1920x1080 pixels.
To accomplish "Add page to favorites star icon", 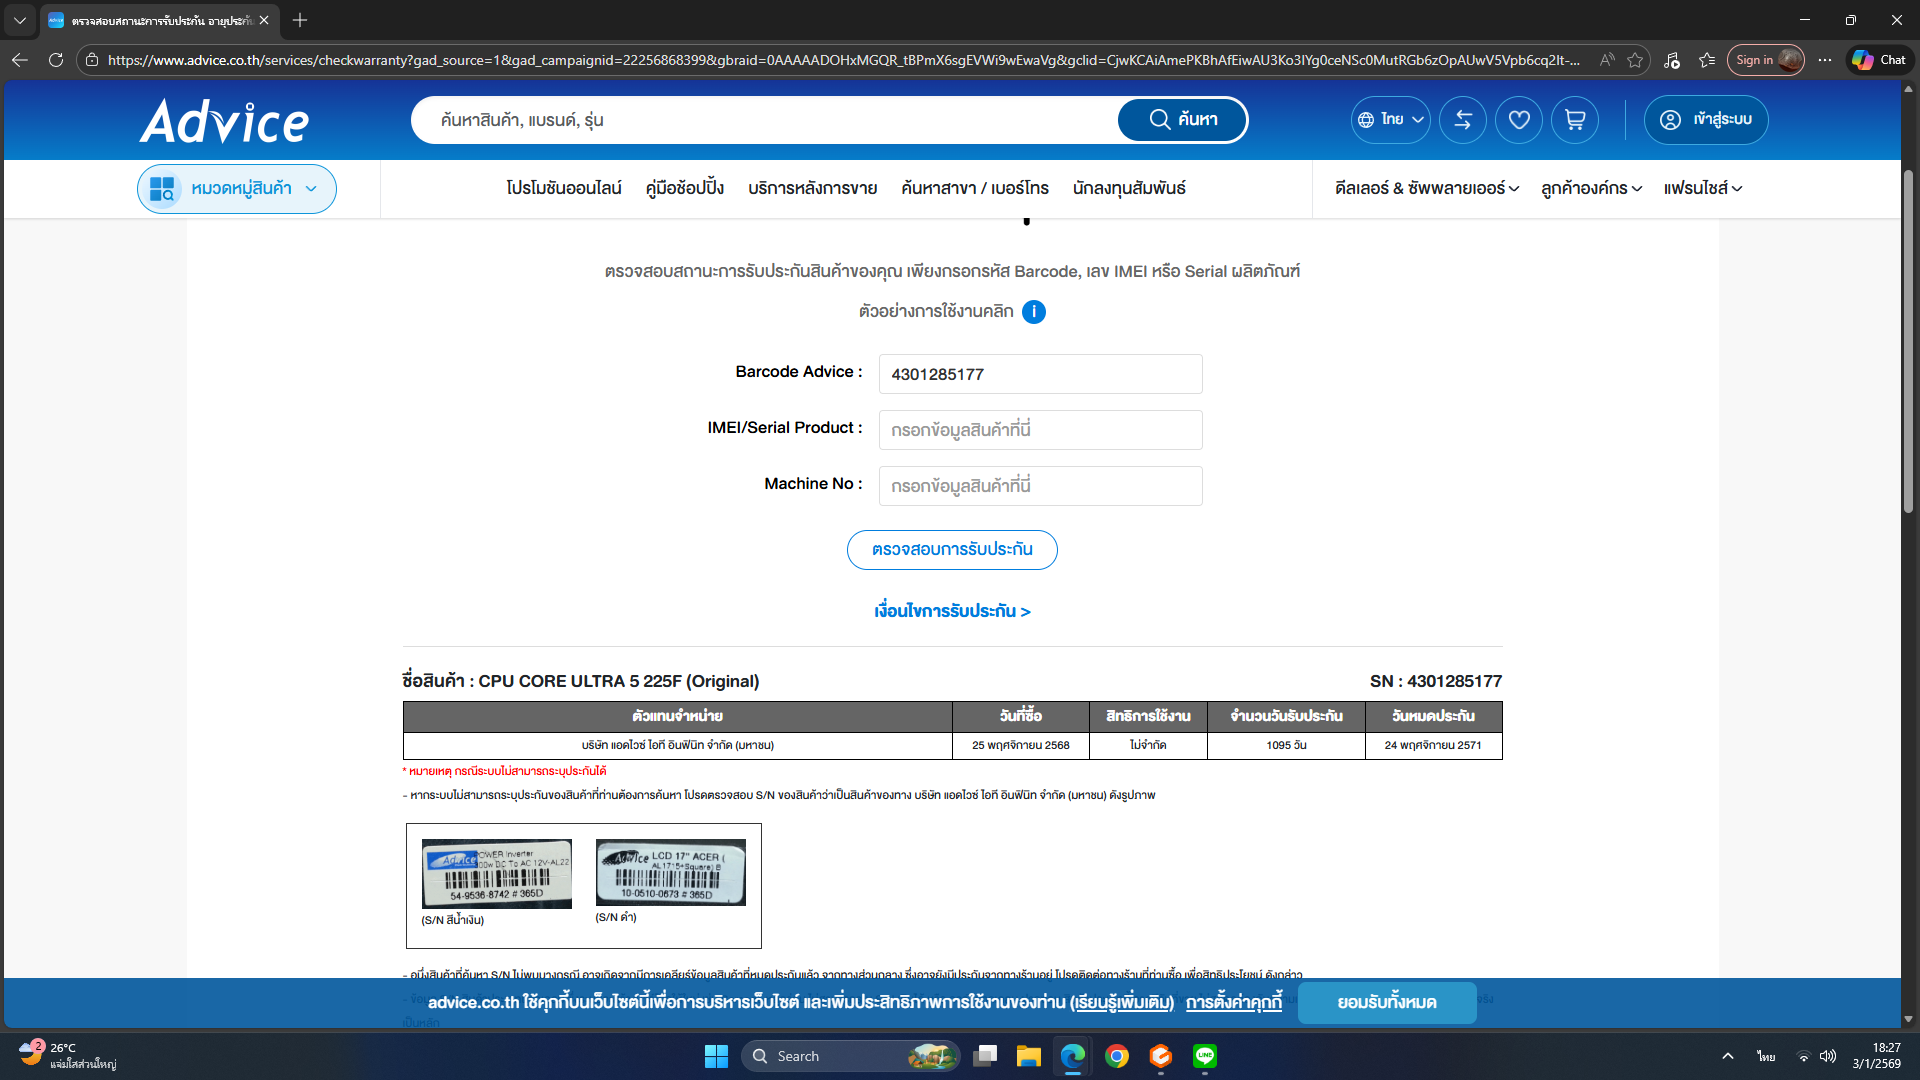I will point(1635,60).
